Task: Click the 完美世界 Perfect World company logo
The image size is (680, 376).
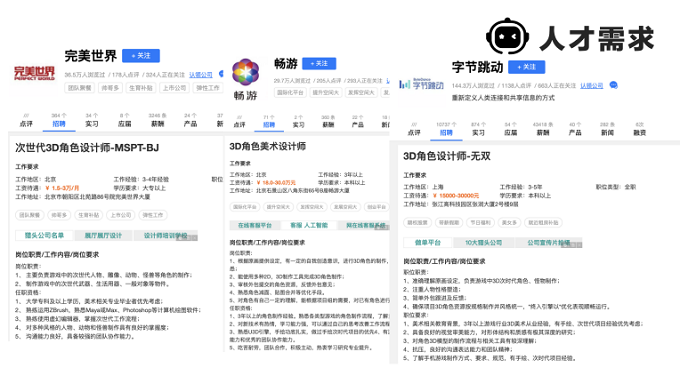Action: 34,73
